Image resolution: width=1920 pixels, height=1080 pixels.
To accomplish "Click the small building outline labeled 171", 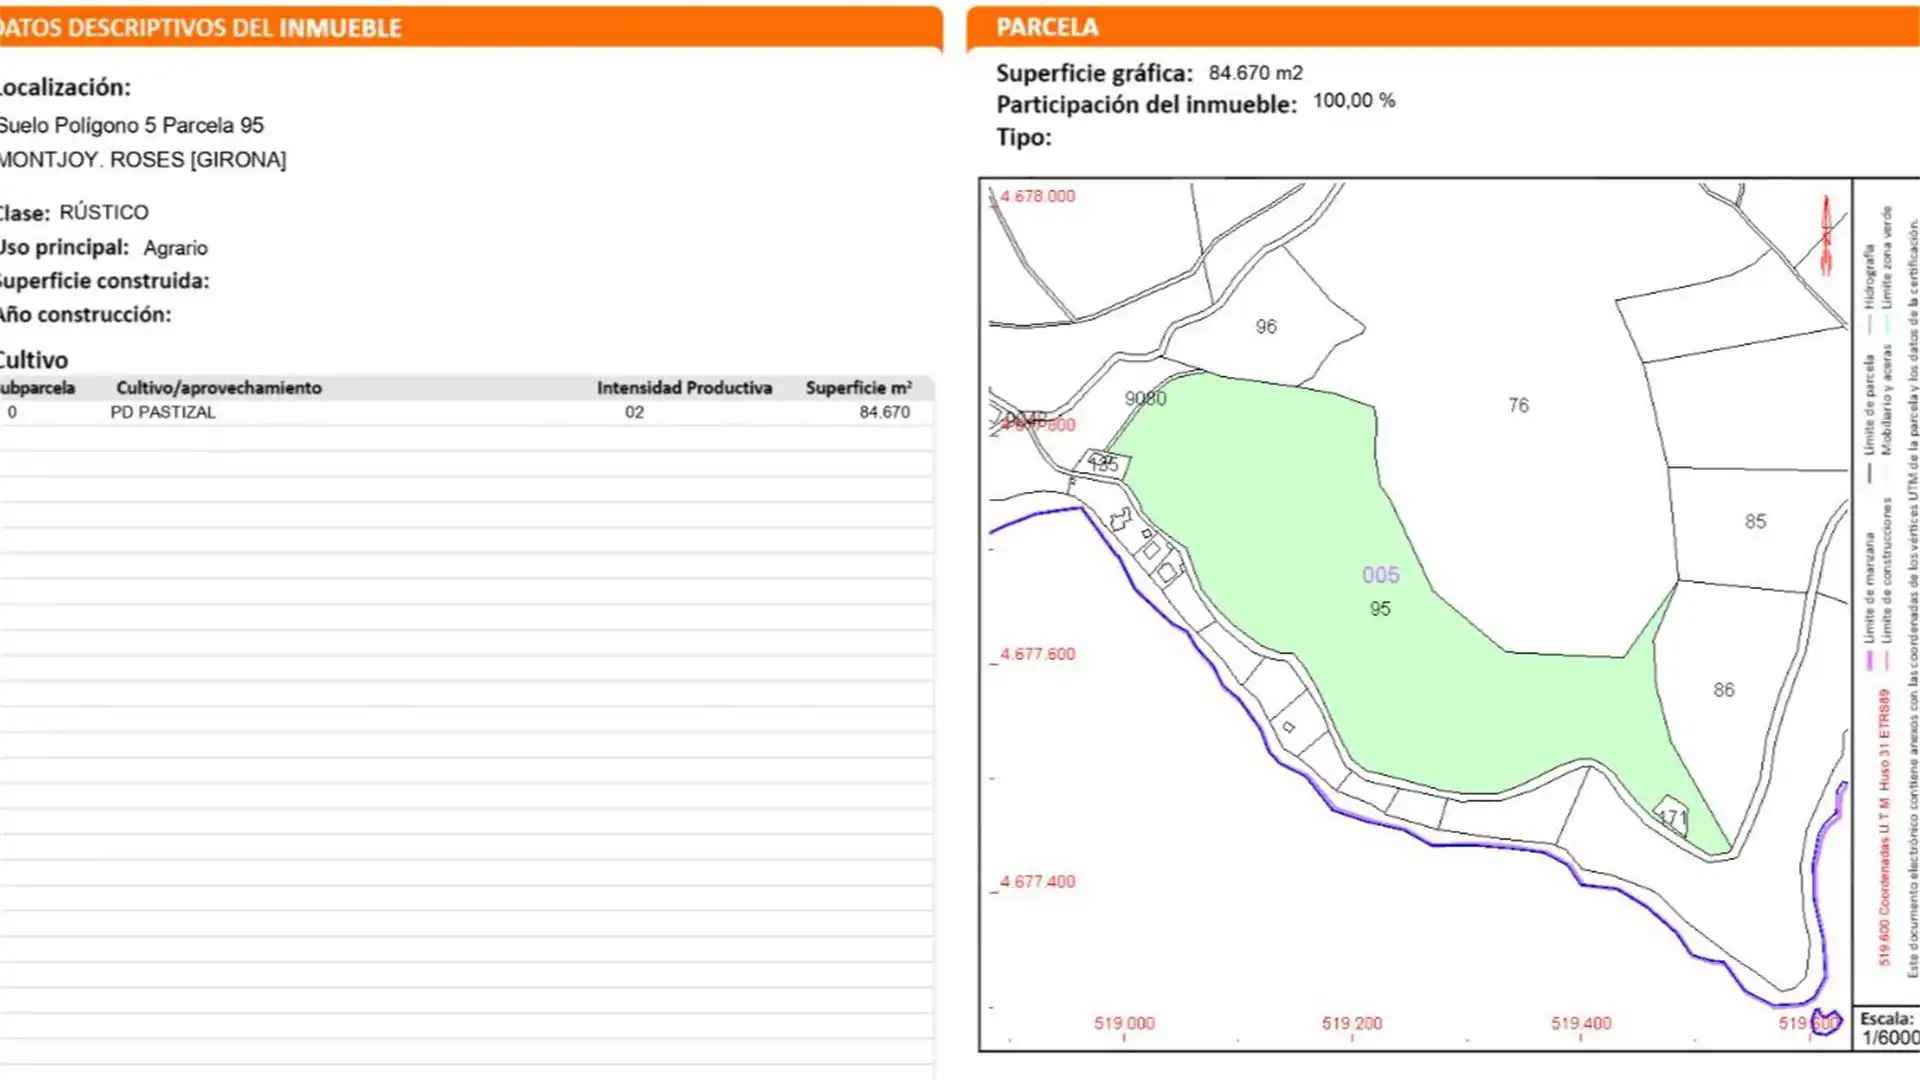I will (1672, 817).
